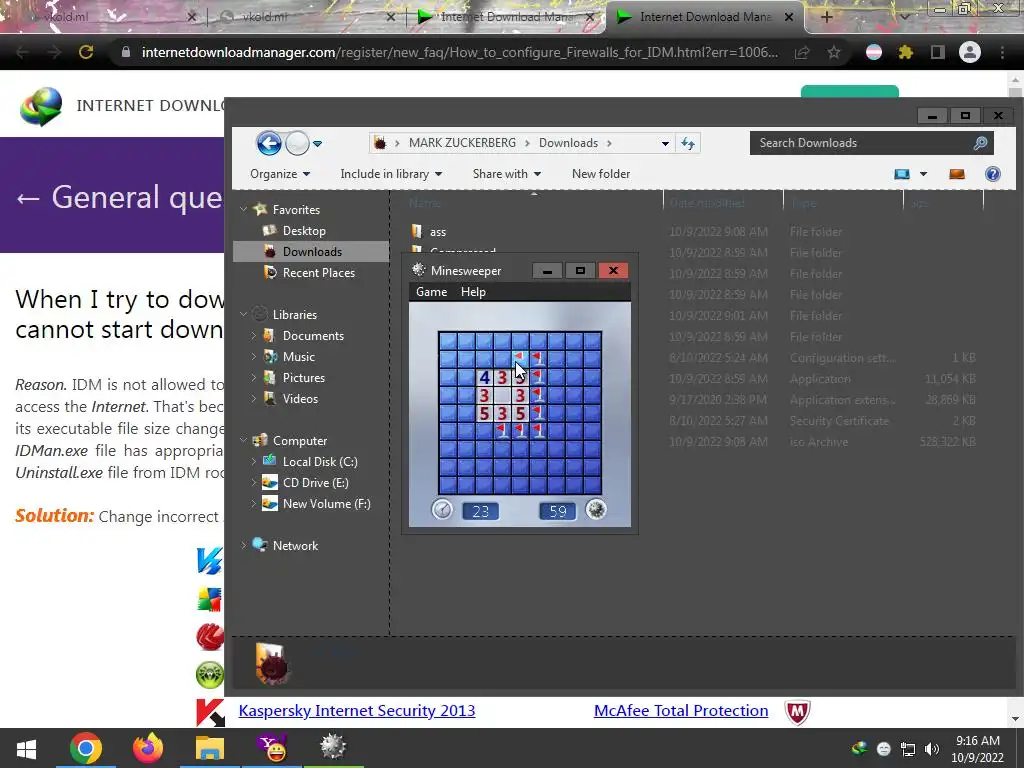1024x768 pixels.
Task: Refresh the Downloads folder view
Action: point(688,143)
